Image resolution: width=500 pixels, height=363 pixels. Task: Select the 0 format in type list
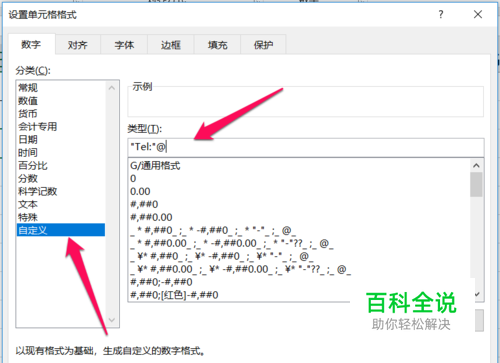pos(299,179)
